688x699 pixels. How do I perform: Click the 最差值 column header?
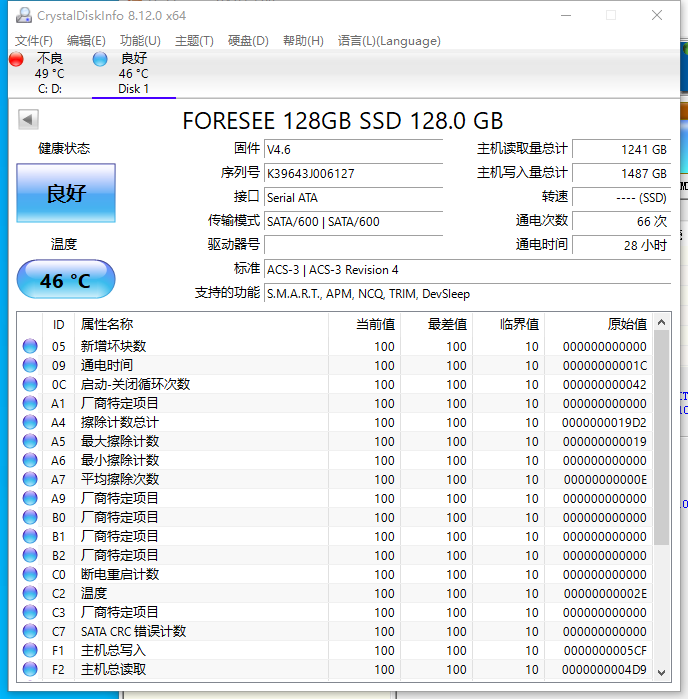pyautogui.click(x=437, y=324)
